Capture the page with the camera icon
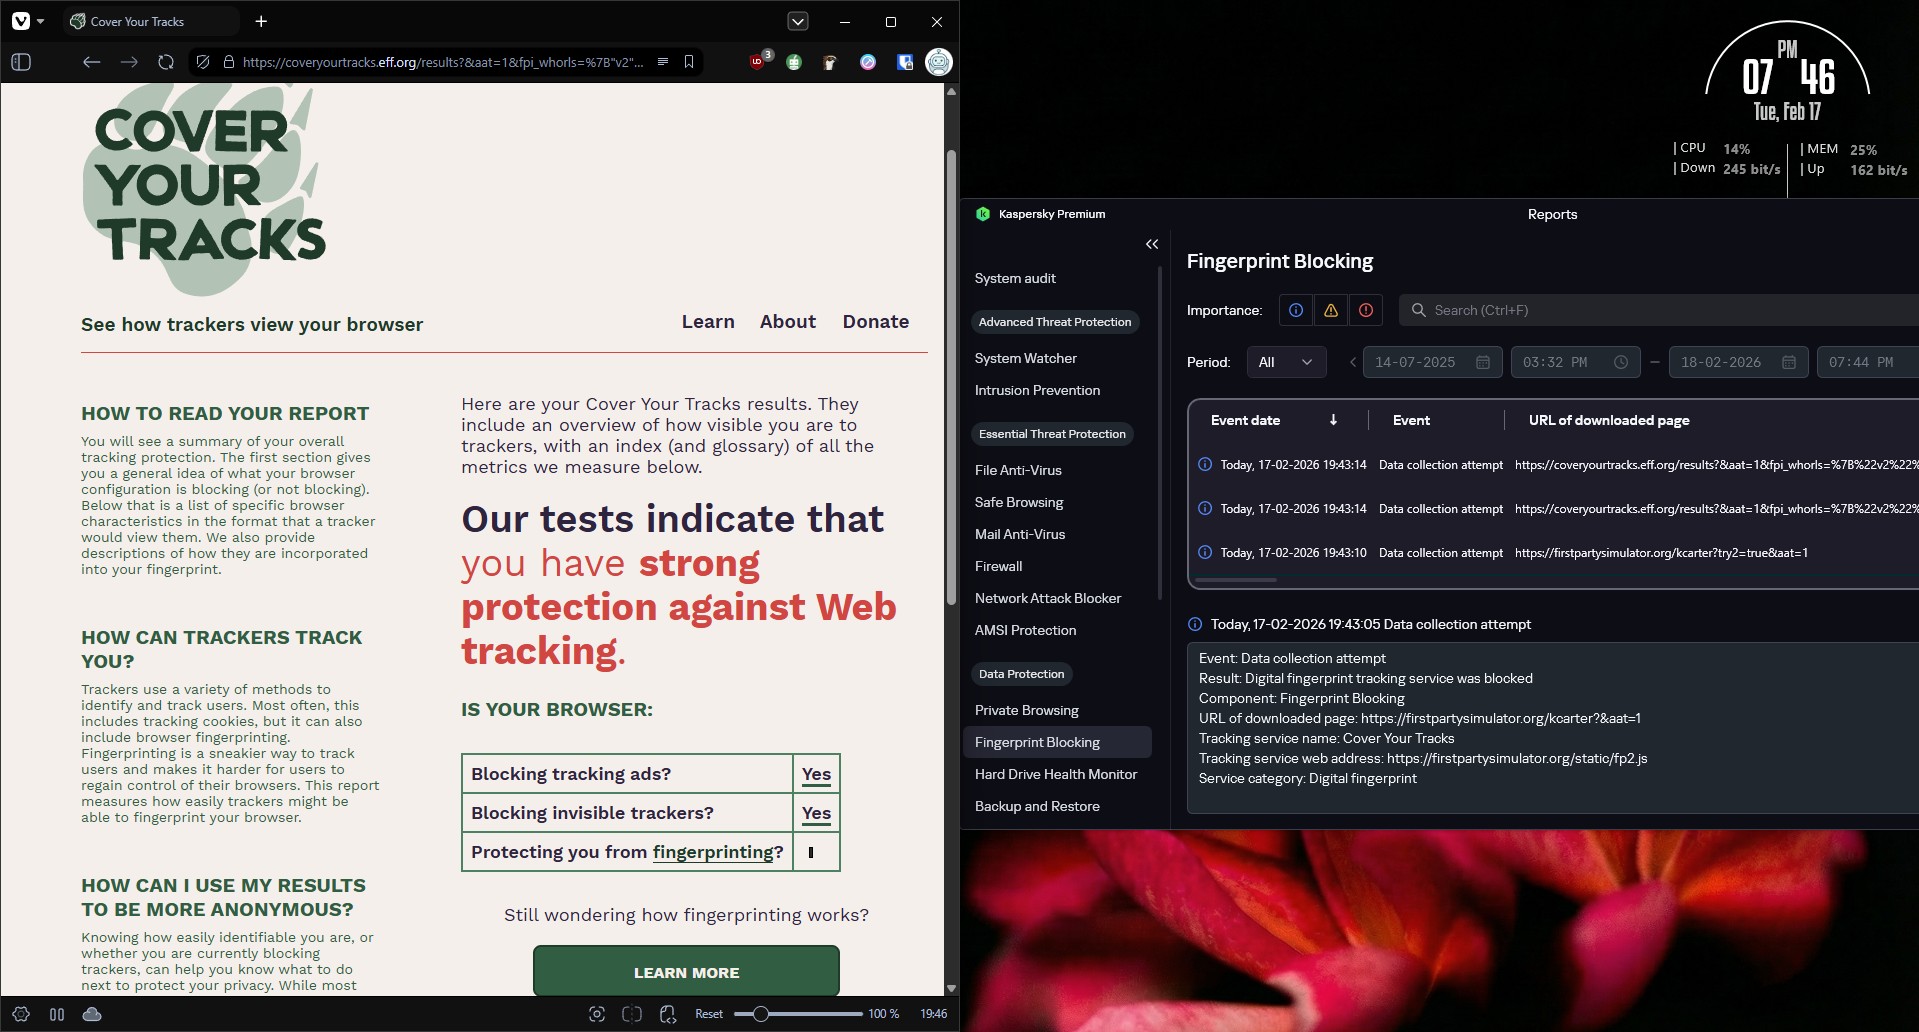Screen dimensions: 1919x1032 click(597, 1014)
